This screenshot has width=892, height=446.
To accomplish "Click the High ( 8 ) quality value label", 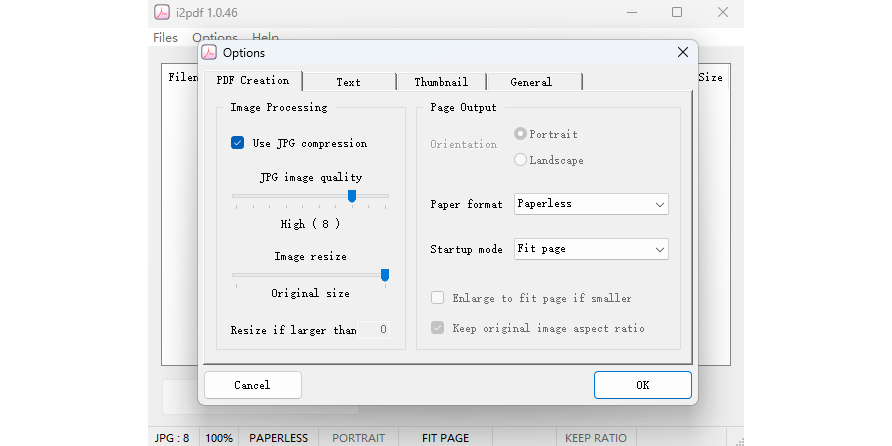I will click(311, 224).
